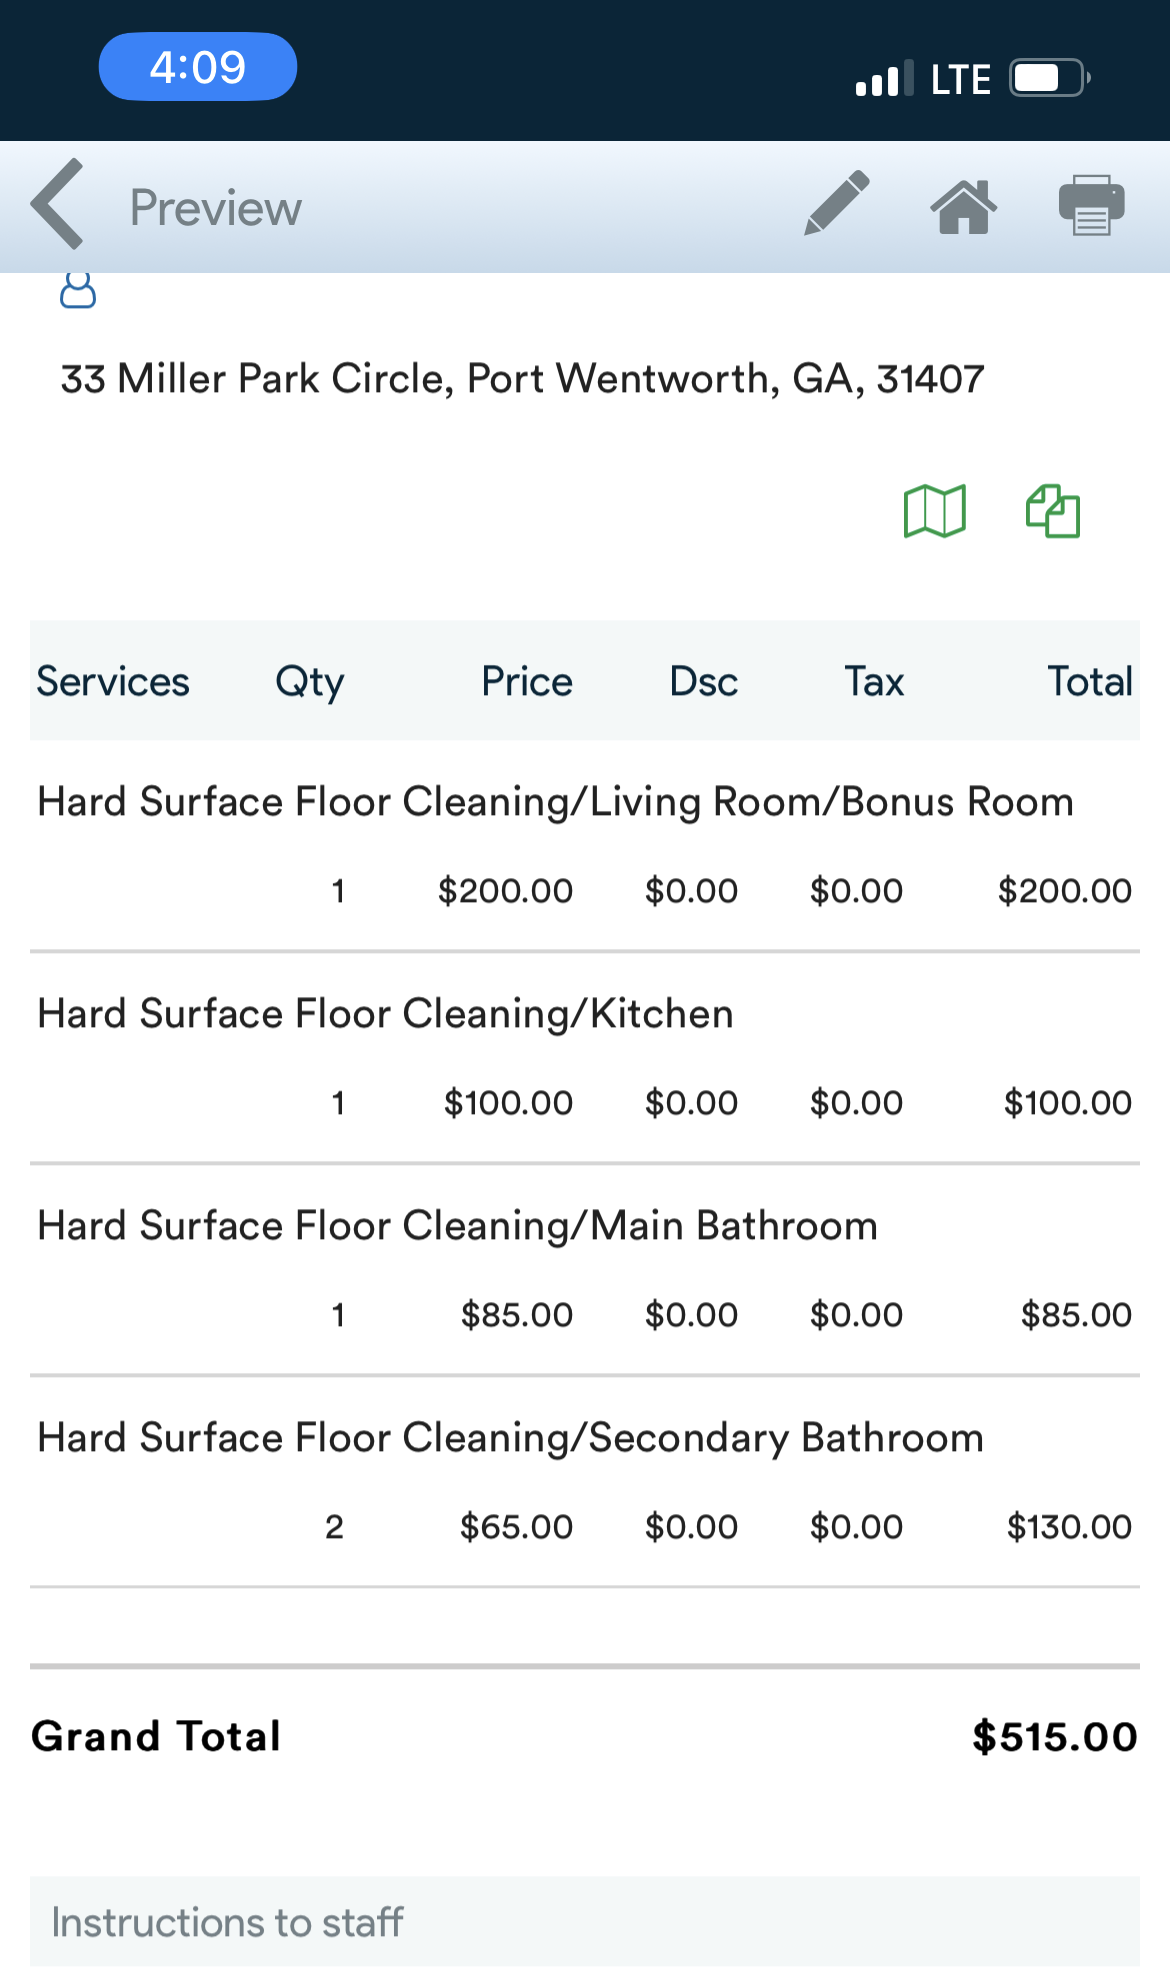1170x1987 pixels.
Task: Tap the 4:09 time pill
Action: pos(197,67)
